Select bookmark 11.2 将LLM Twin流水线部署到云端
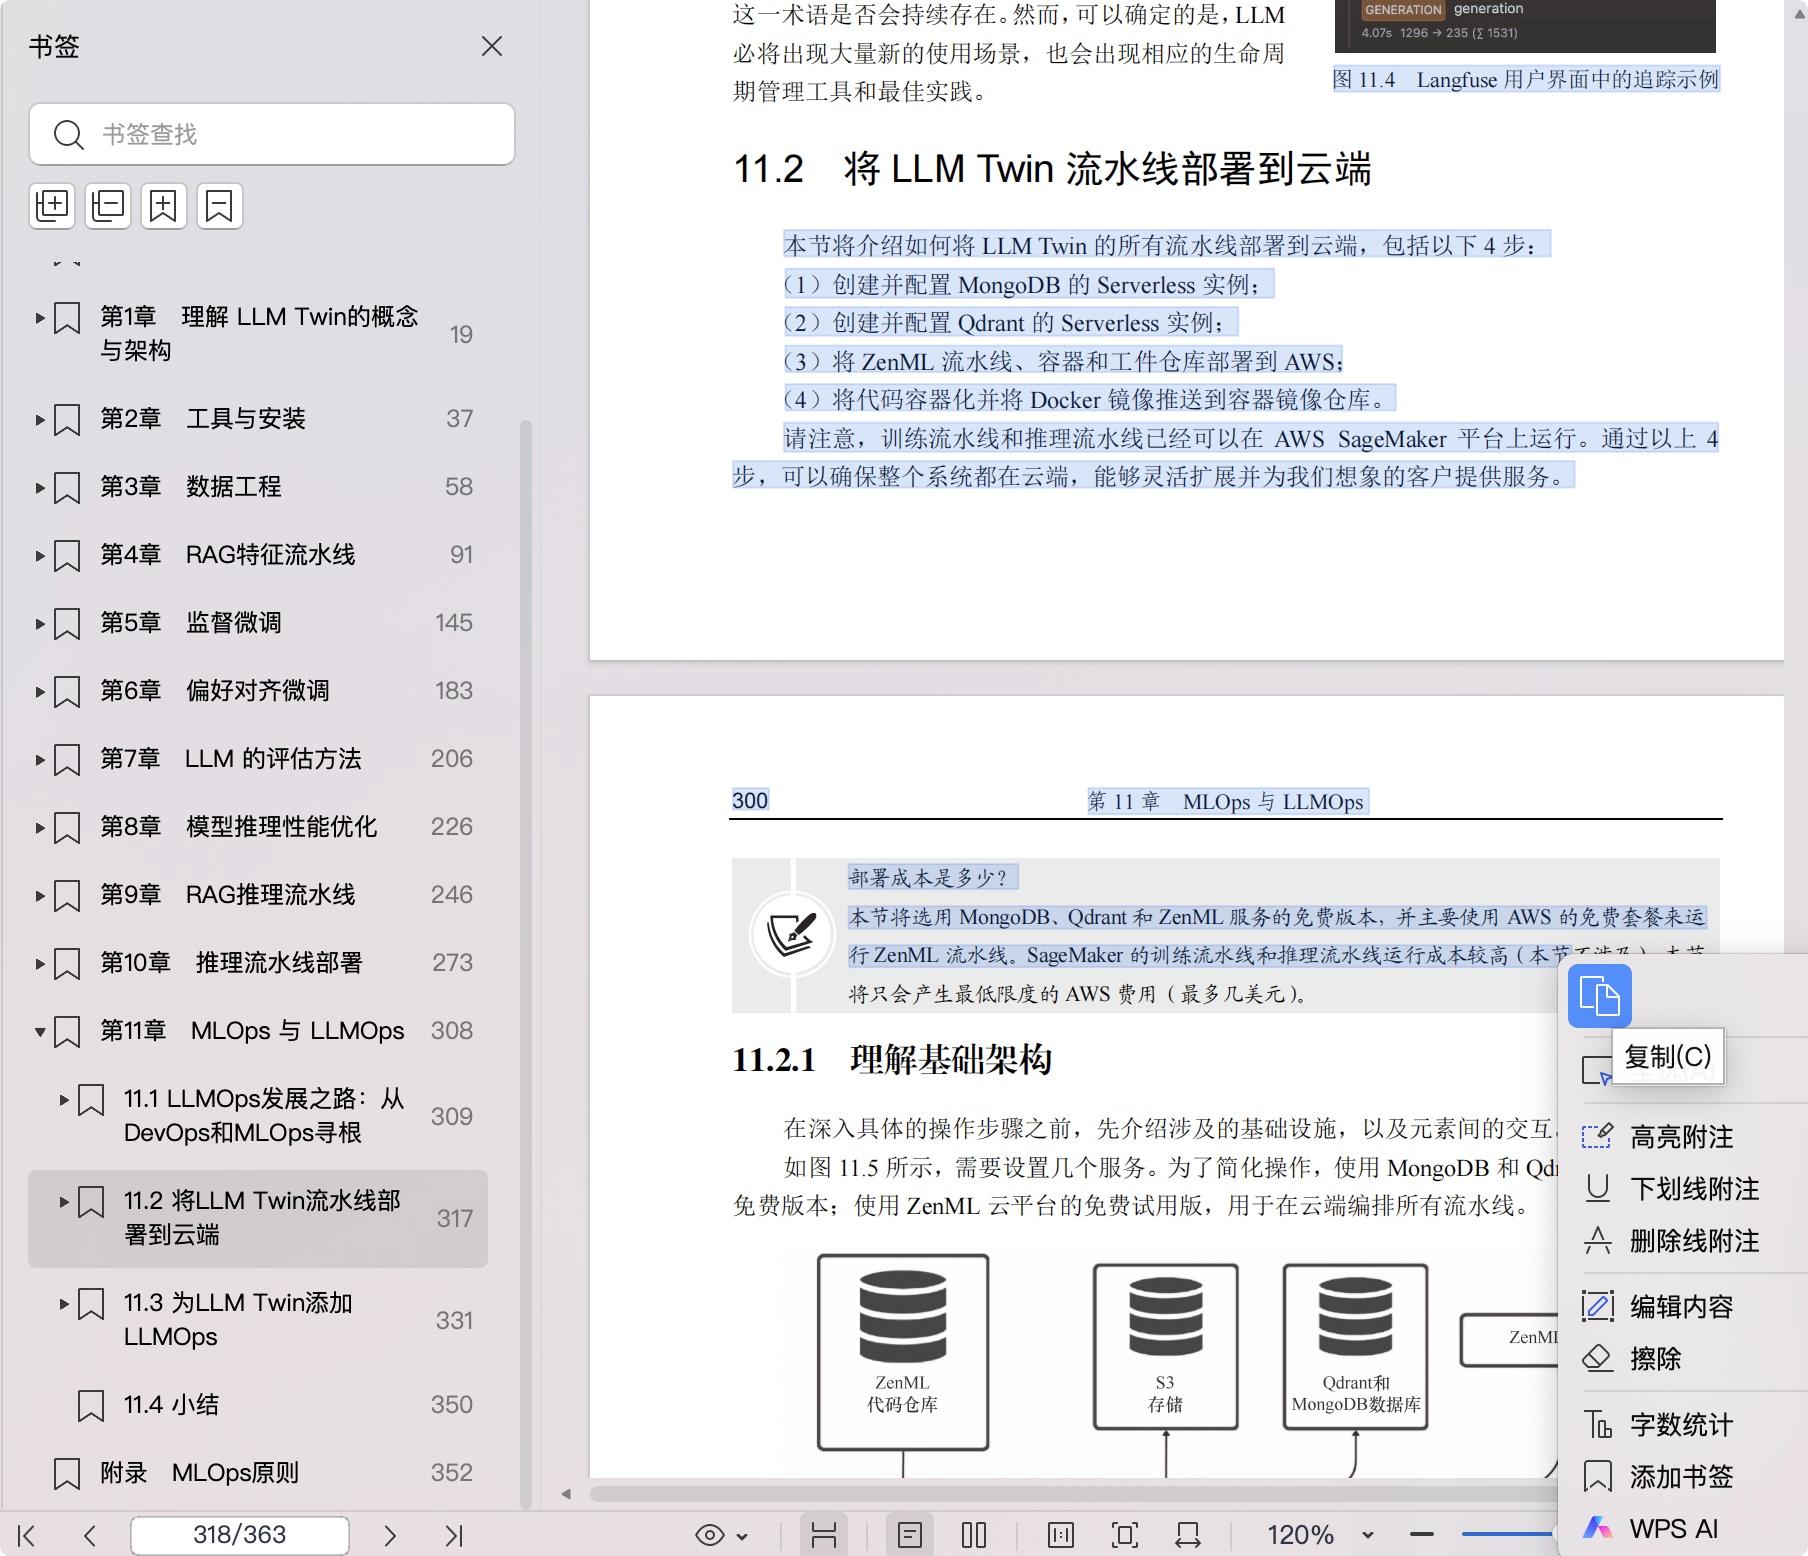This screenshot has width=1808, height=1556. click(258, 1218)
